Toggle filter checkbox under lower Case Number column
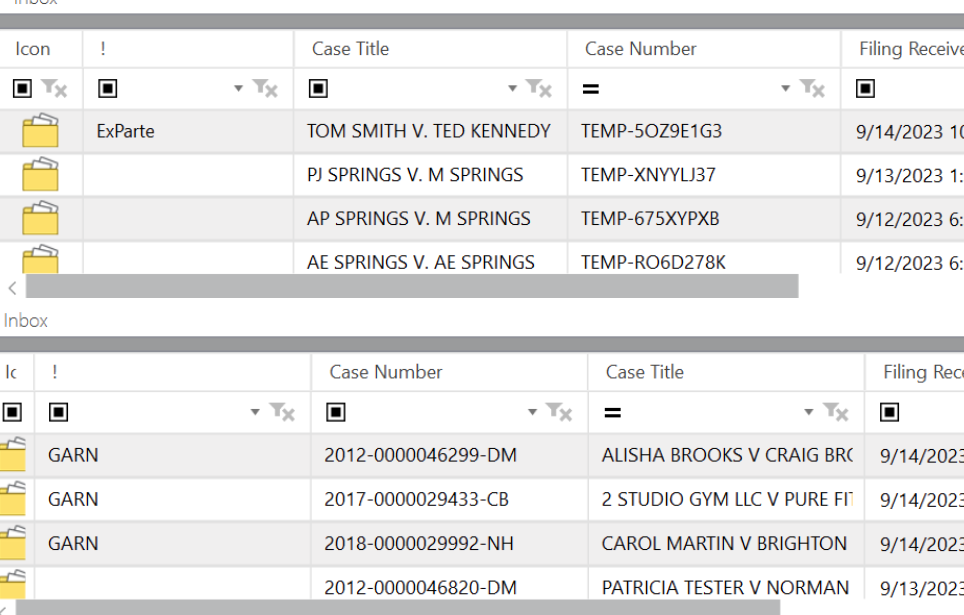964x615 pixels. coord(335,412)
